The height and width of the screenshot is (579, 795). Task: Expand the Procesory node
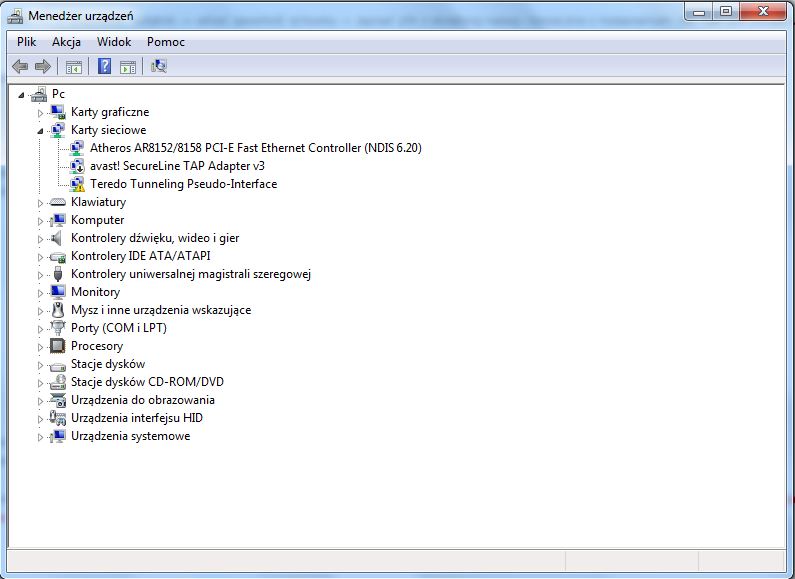40,347
